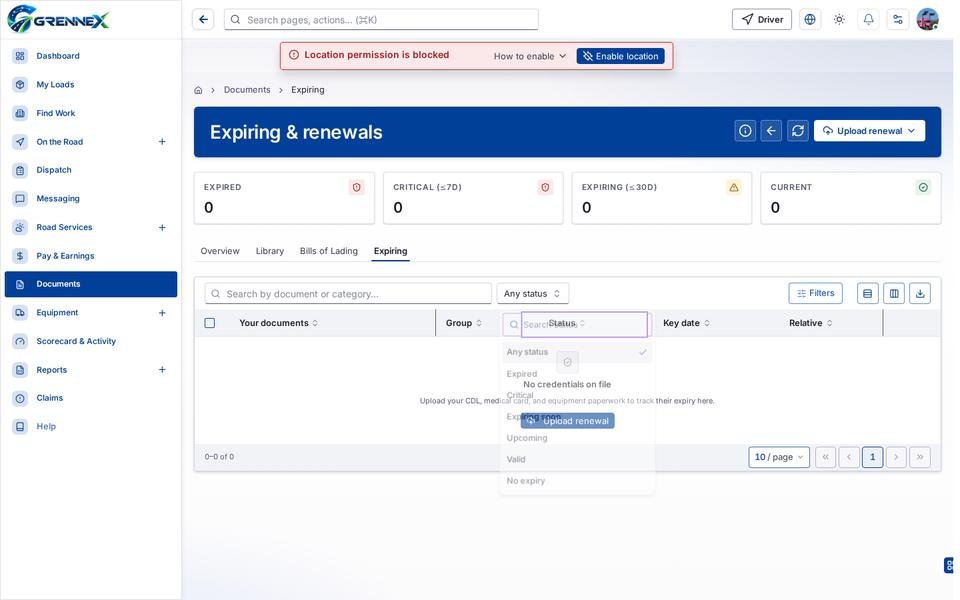
Task: Click the Enable location button
Action: coord(621,56)
